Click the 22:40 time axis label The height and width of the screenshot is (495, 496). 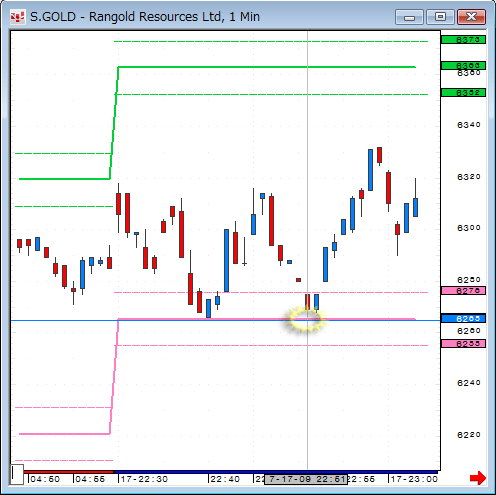coord(225,479)
